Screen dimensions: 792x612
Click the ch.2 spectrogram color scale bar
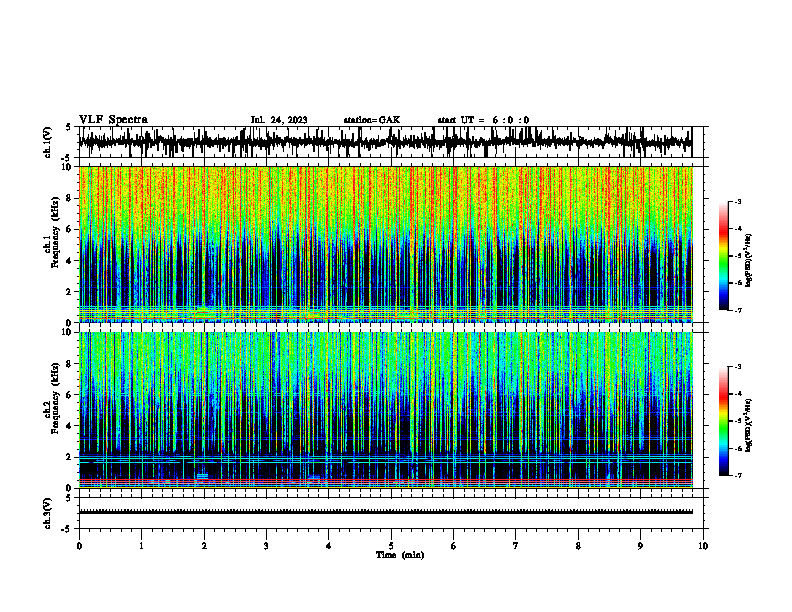(723, 421)
